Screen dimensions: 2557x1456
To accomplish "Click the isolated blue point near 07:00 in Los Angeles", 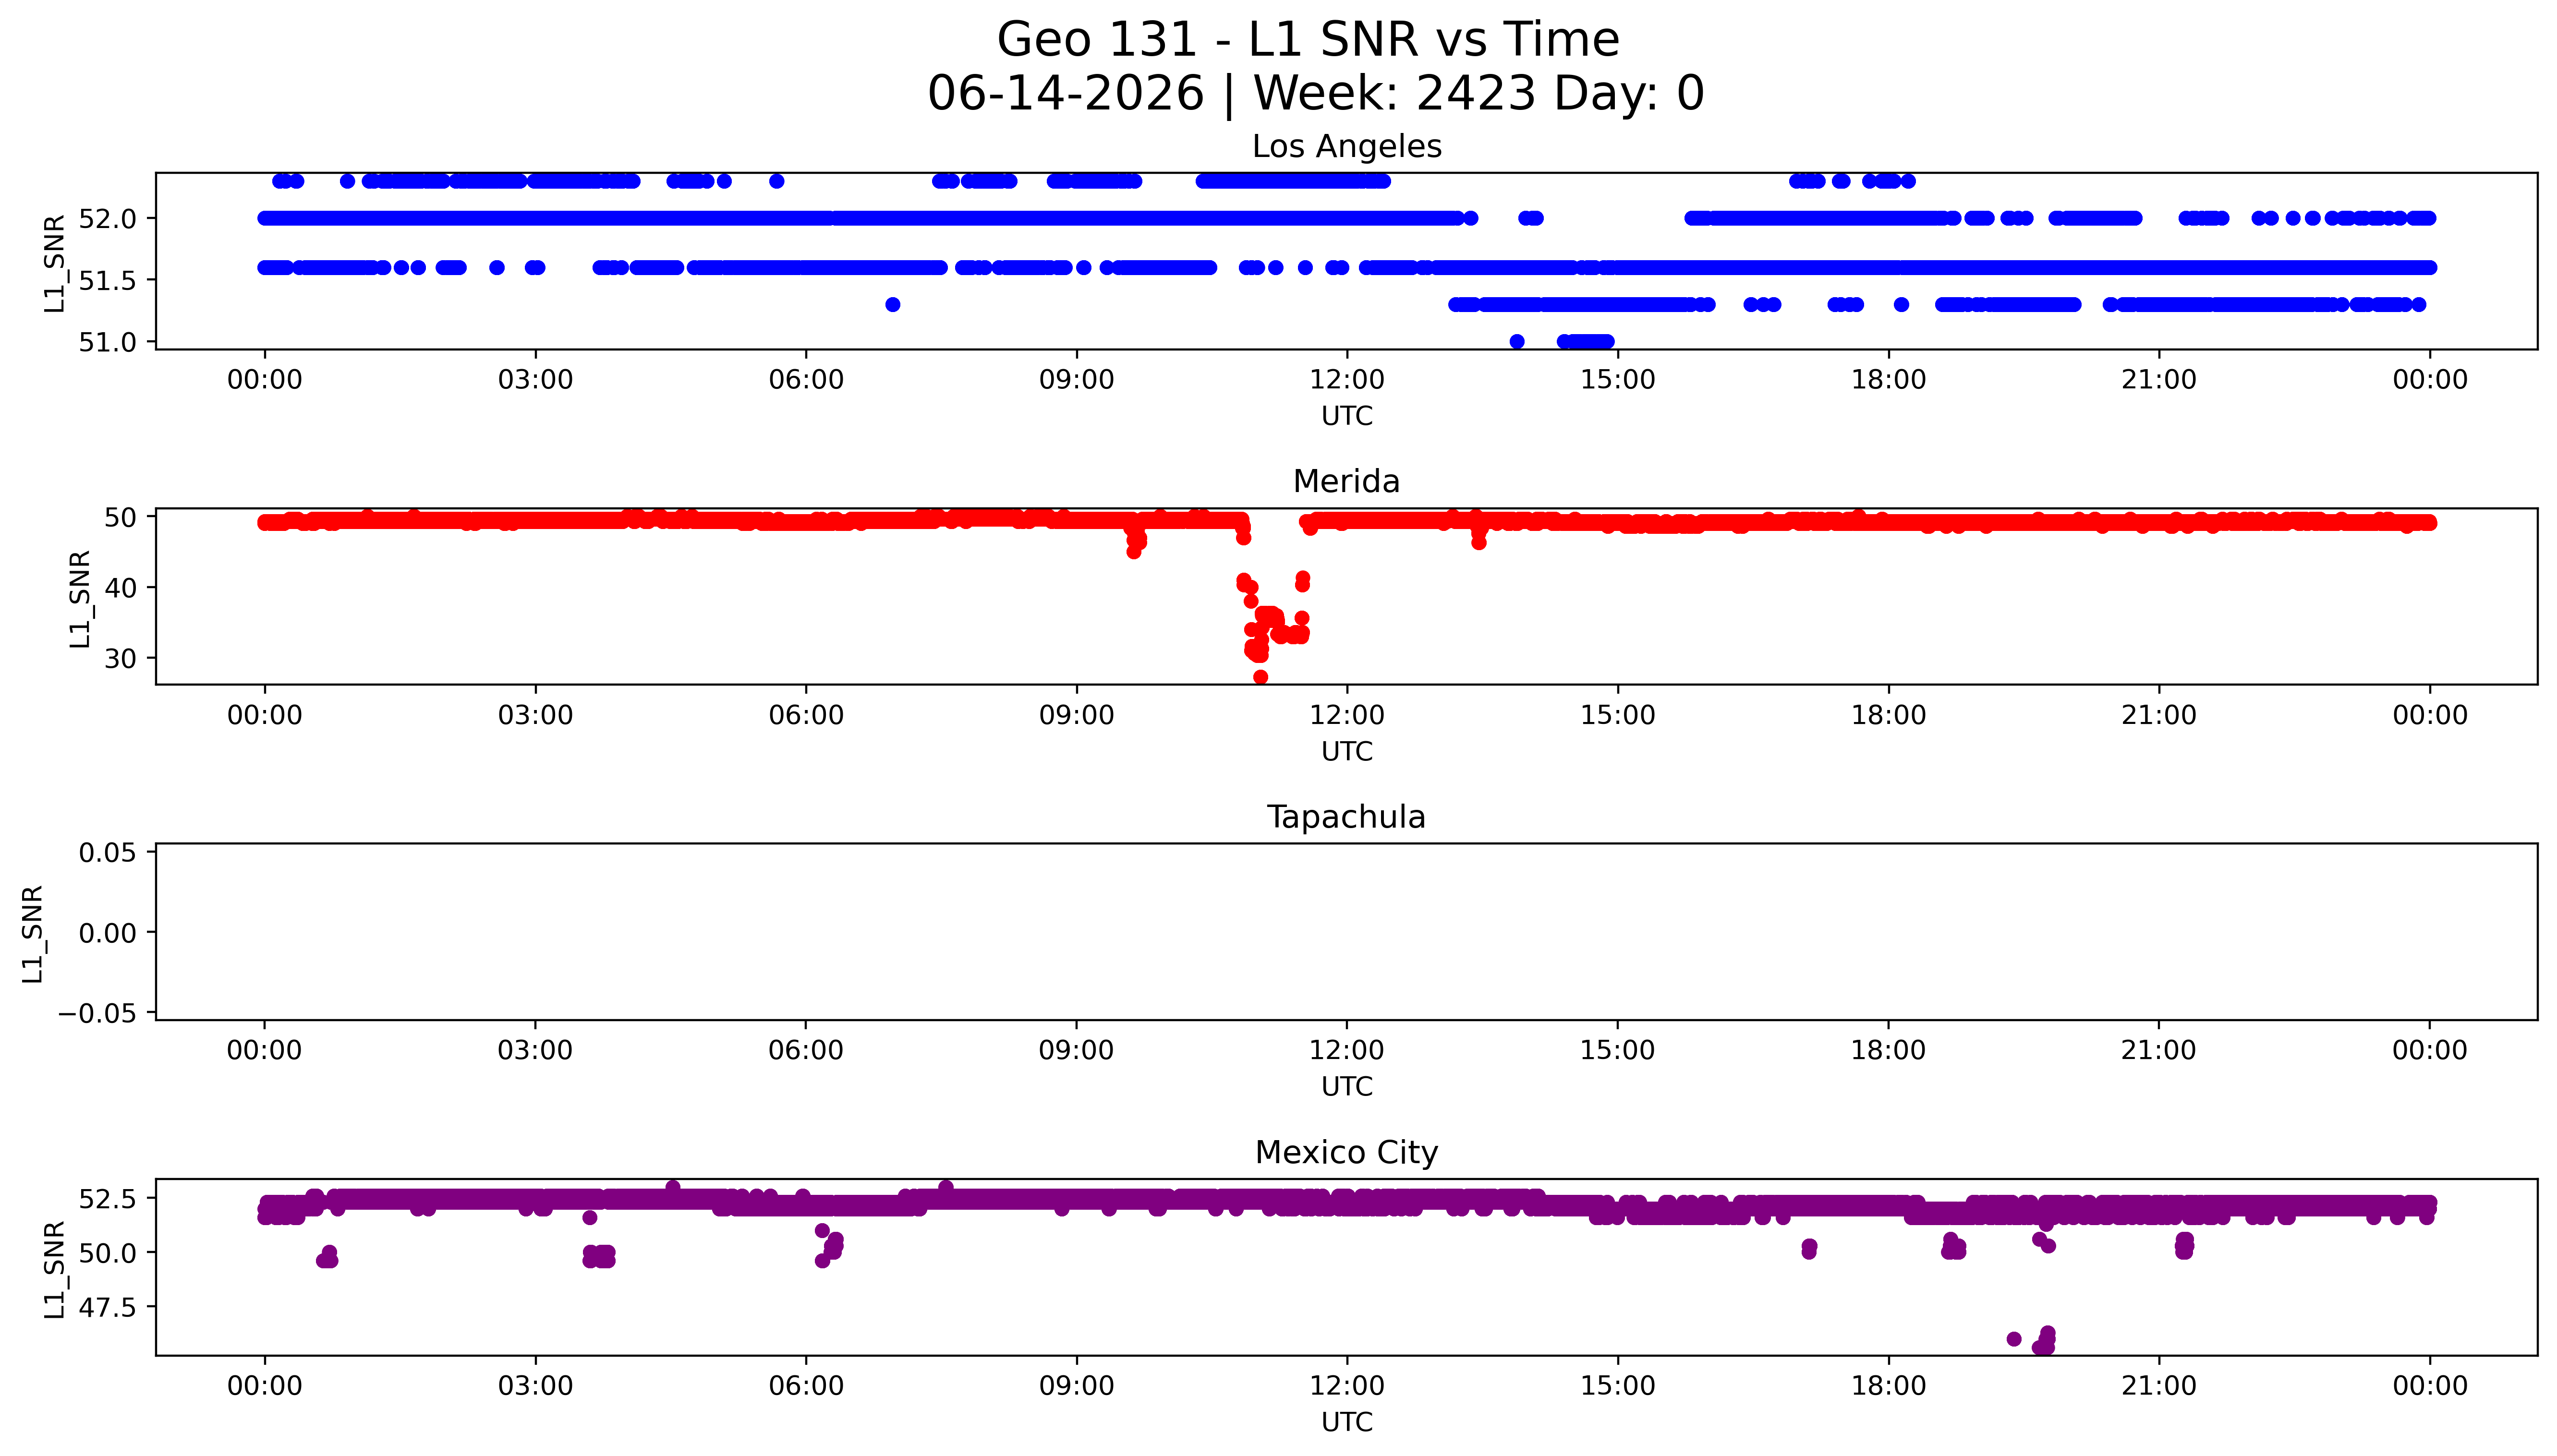I will [x=893, y=304].
